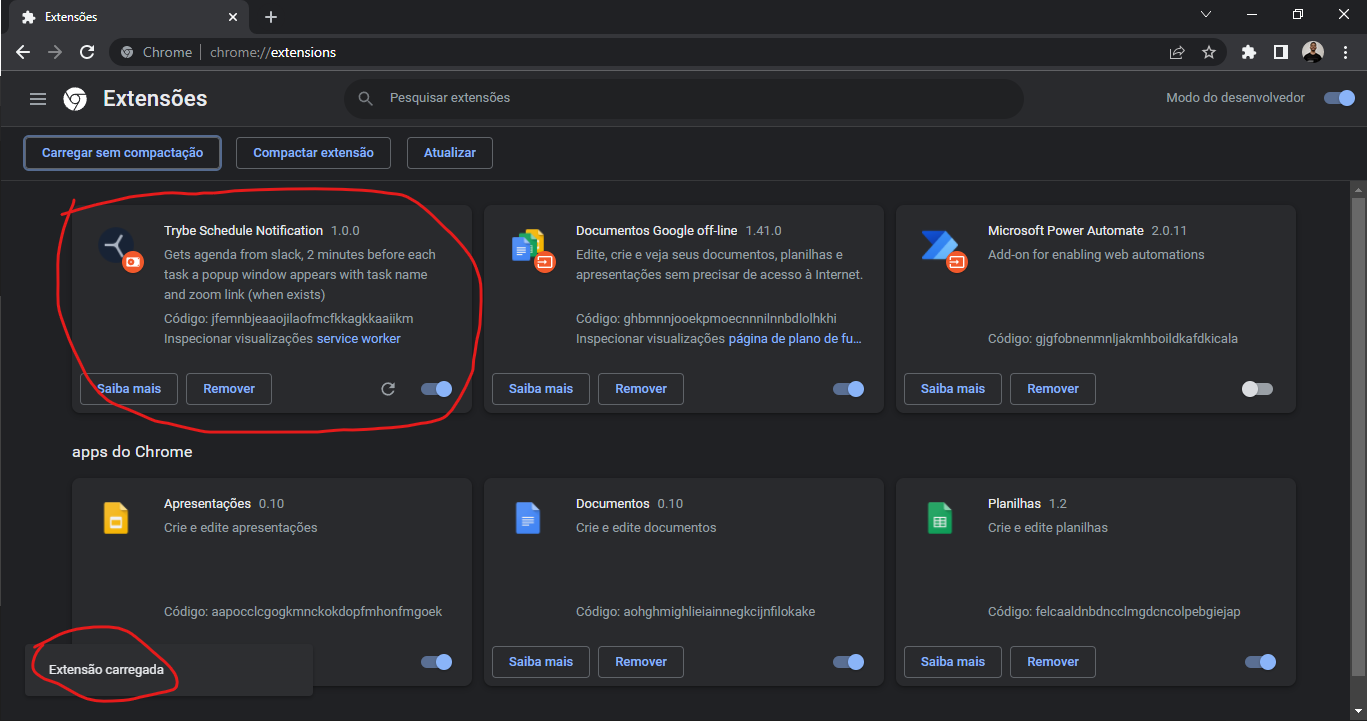This screenshot has width=1367, height=721.
Task: Click the Chrome logo beside Extensões
Action: (75, 99)
